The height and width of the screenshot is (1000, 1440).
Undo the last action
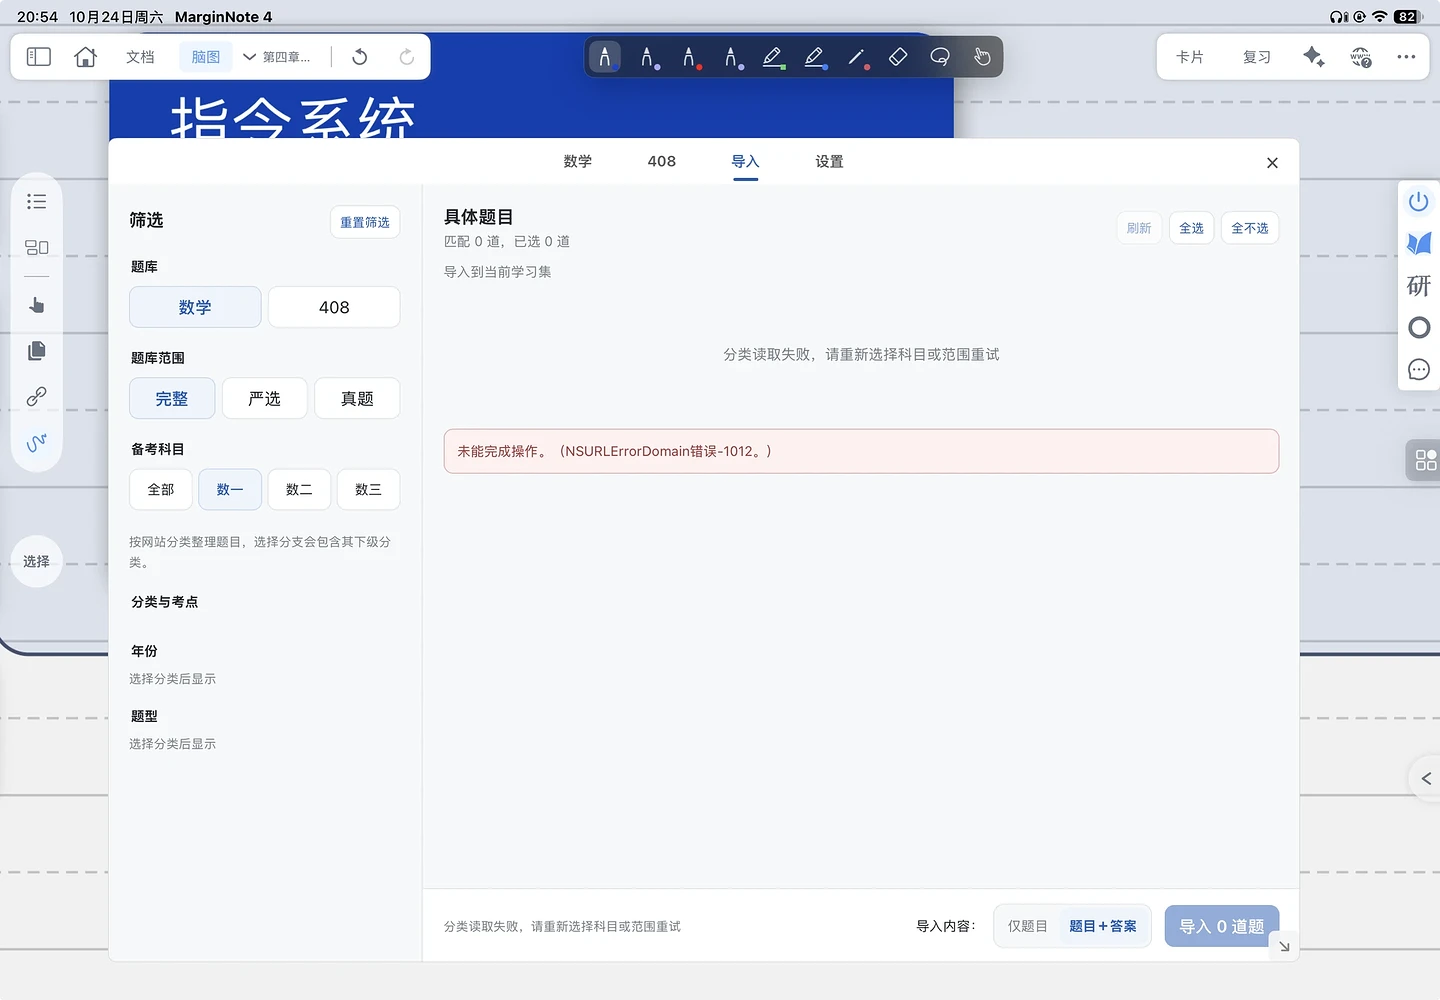(360, 57)
